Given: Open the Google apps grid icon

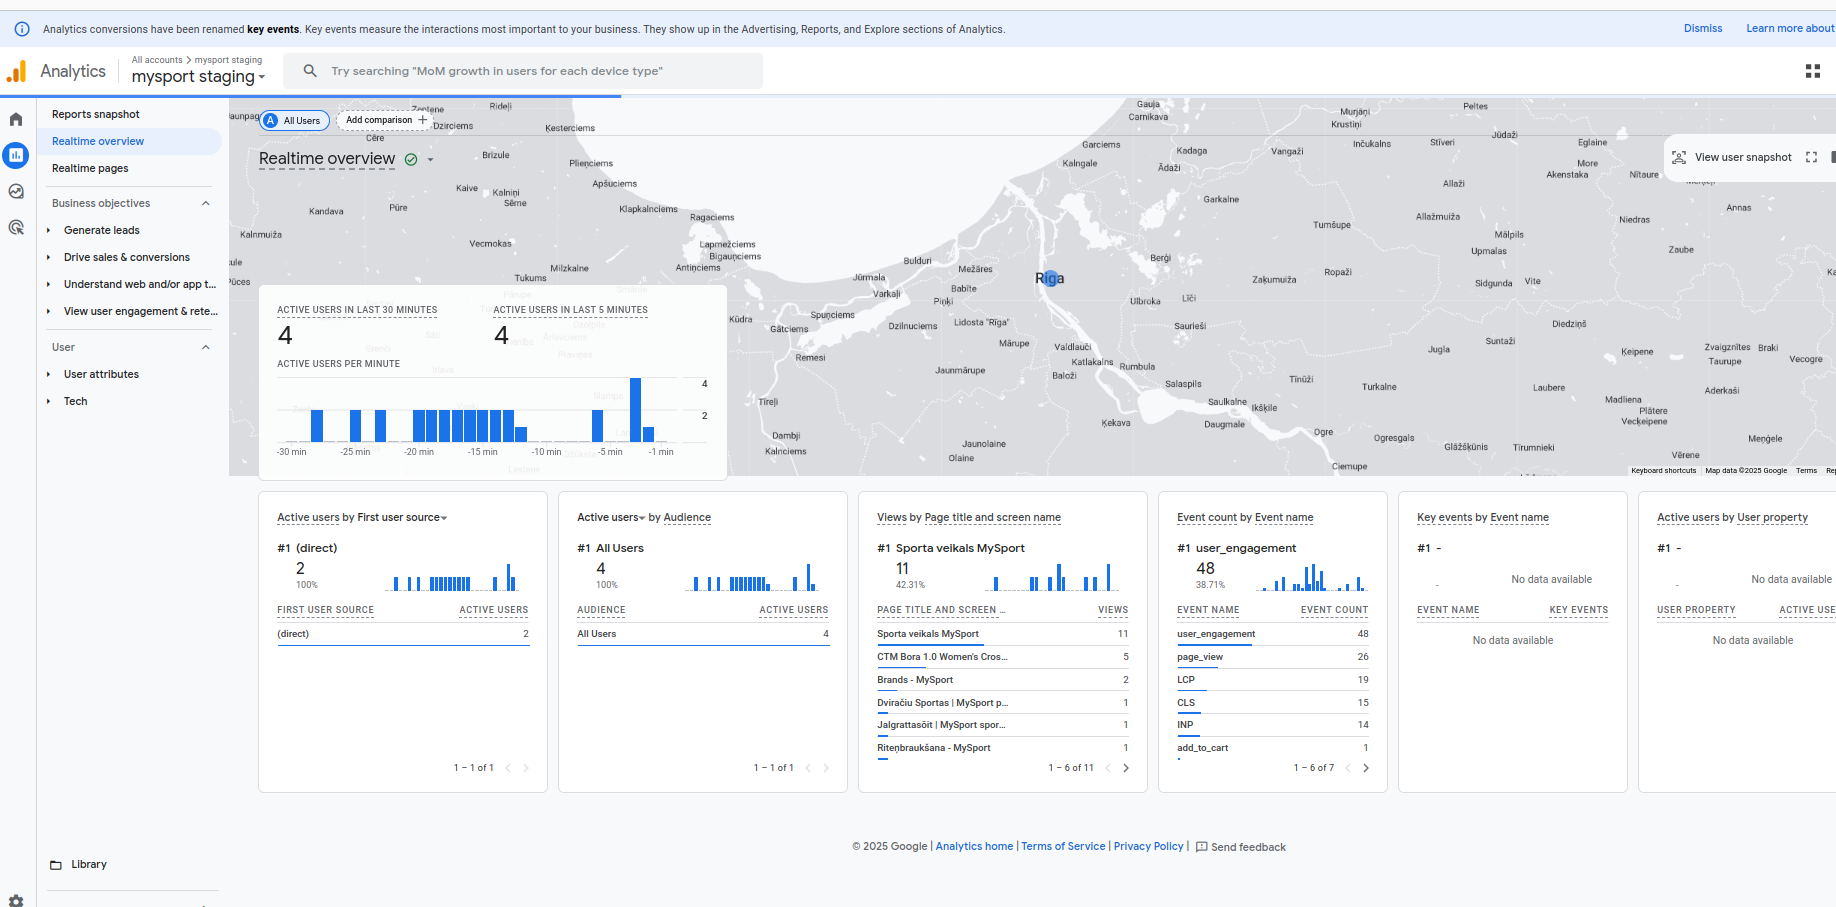Looking at the screenshot, I should coord(1812,71).
